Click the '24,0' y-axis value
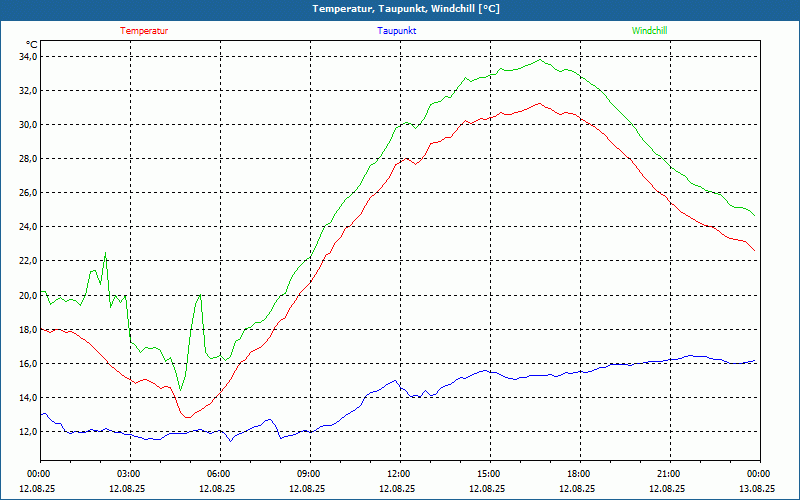Screen dimensions: 800x500 29,227
